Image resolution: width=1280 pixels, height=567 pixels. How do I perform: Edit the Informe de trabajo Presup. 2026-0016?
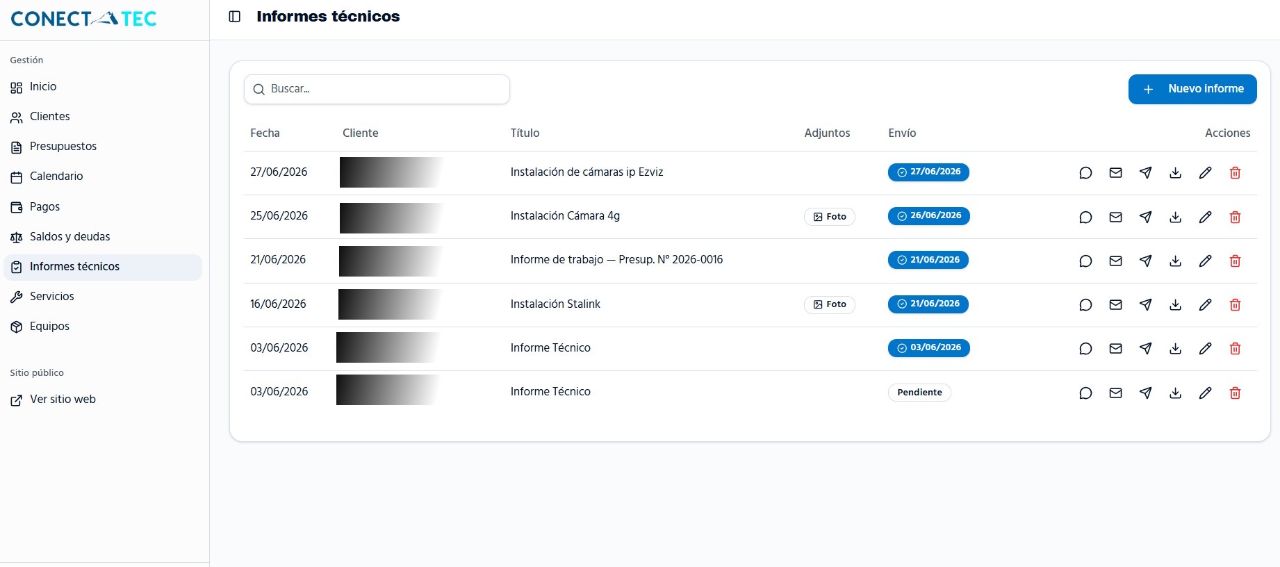coord(1205,261)
